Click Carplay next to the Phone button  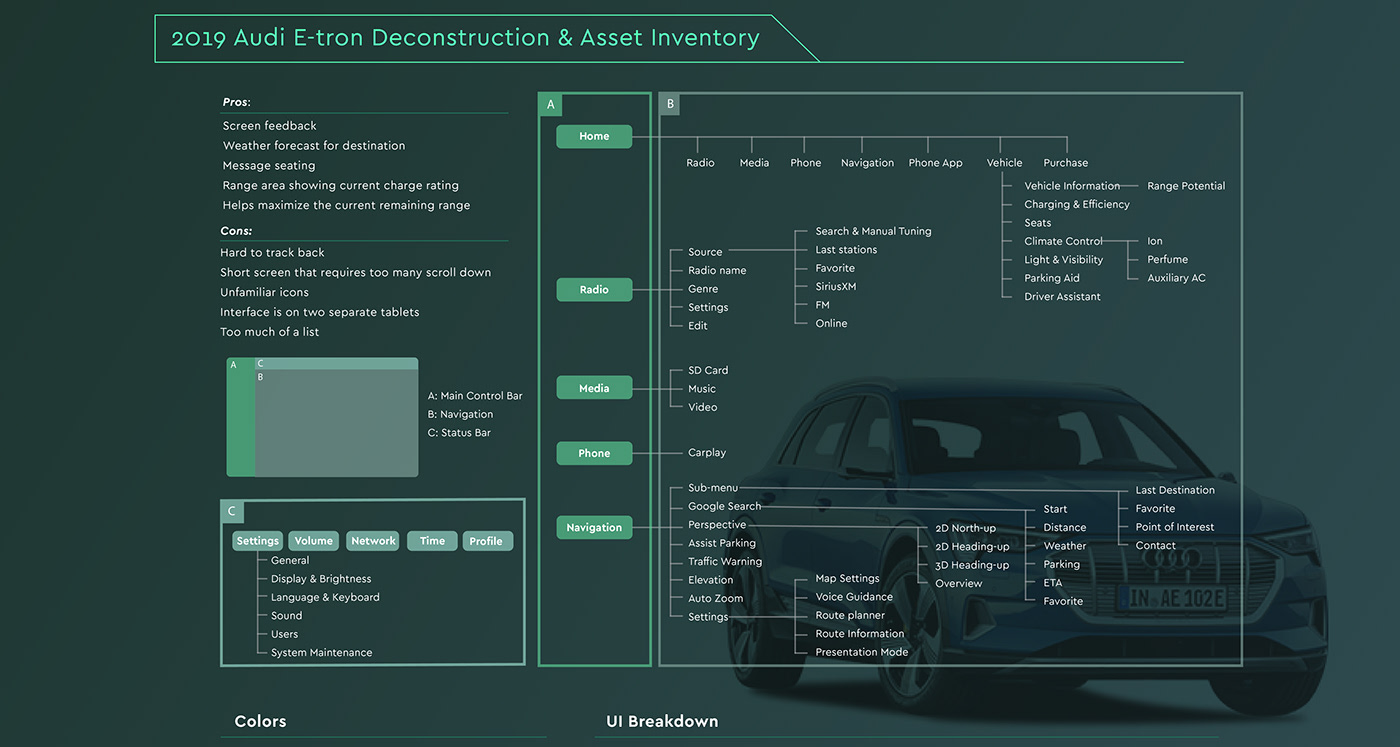(x=707, y=453)
